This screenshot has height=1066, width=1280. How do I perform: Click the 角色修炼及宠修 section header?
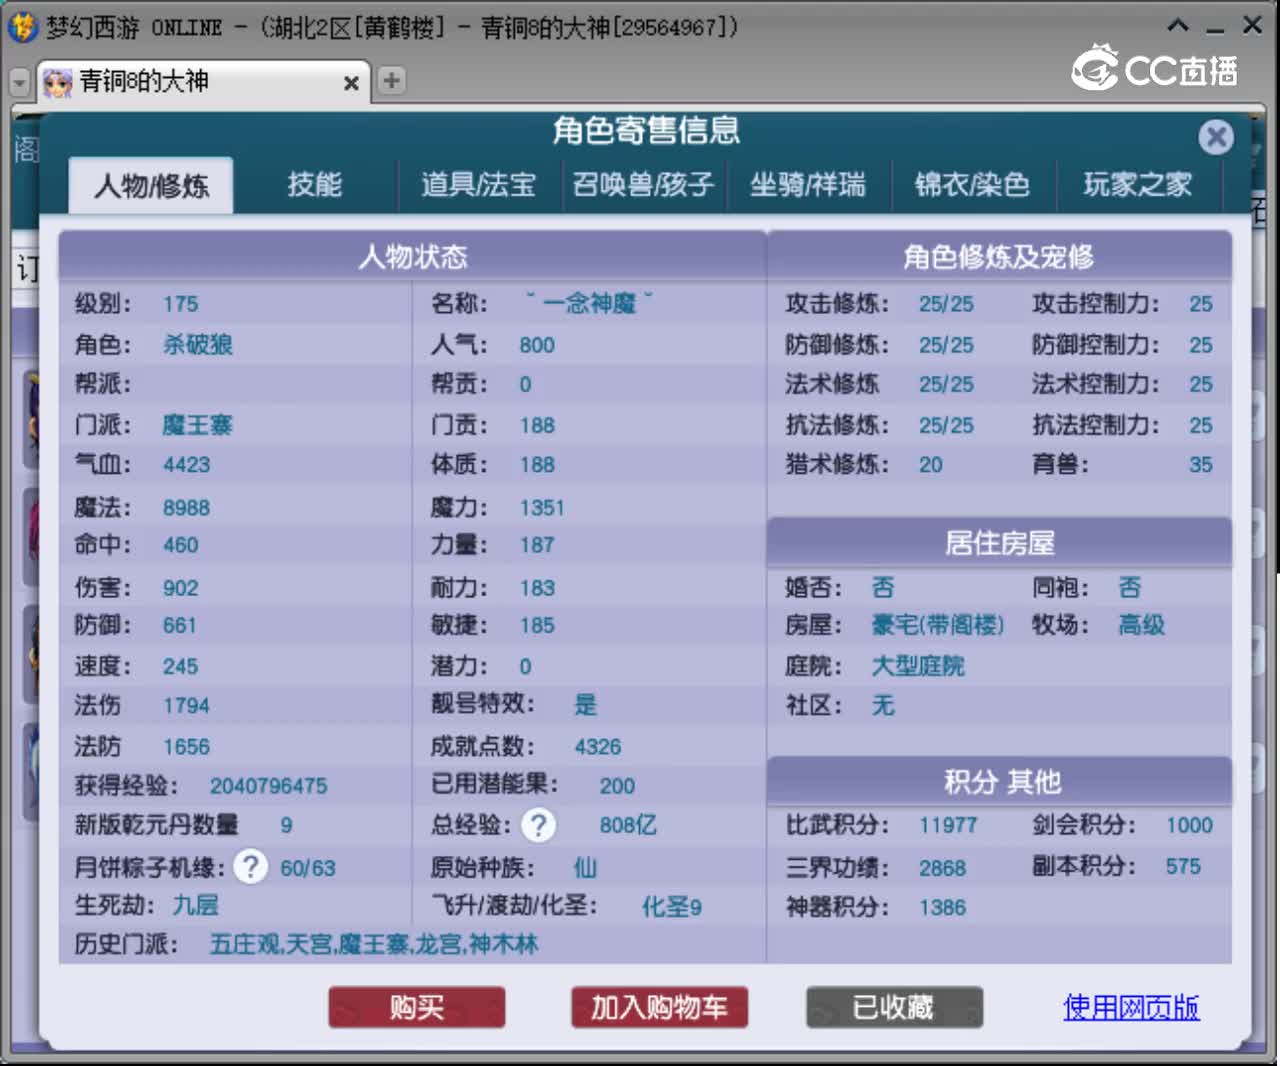999,257
